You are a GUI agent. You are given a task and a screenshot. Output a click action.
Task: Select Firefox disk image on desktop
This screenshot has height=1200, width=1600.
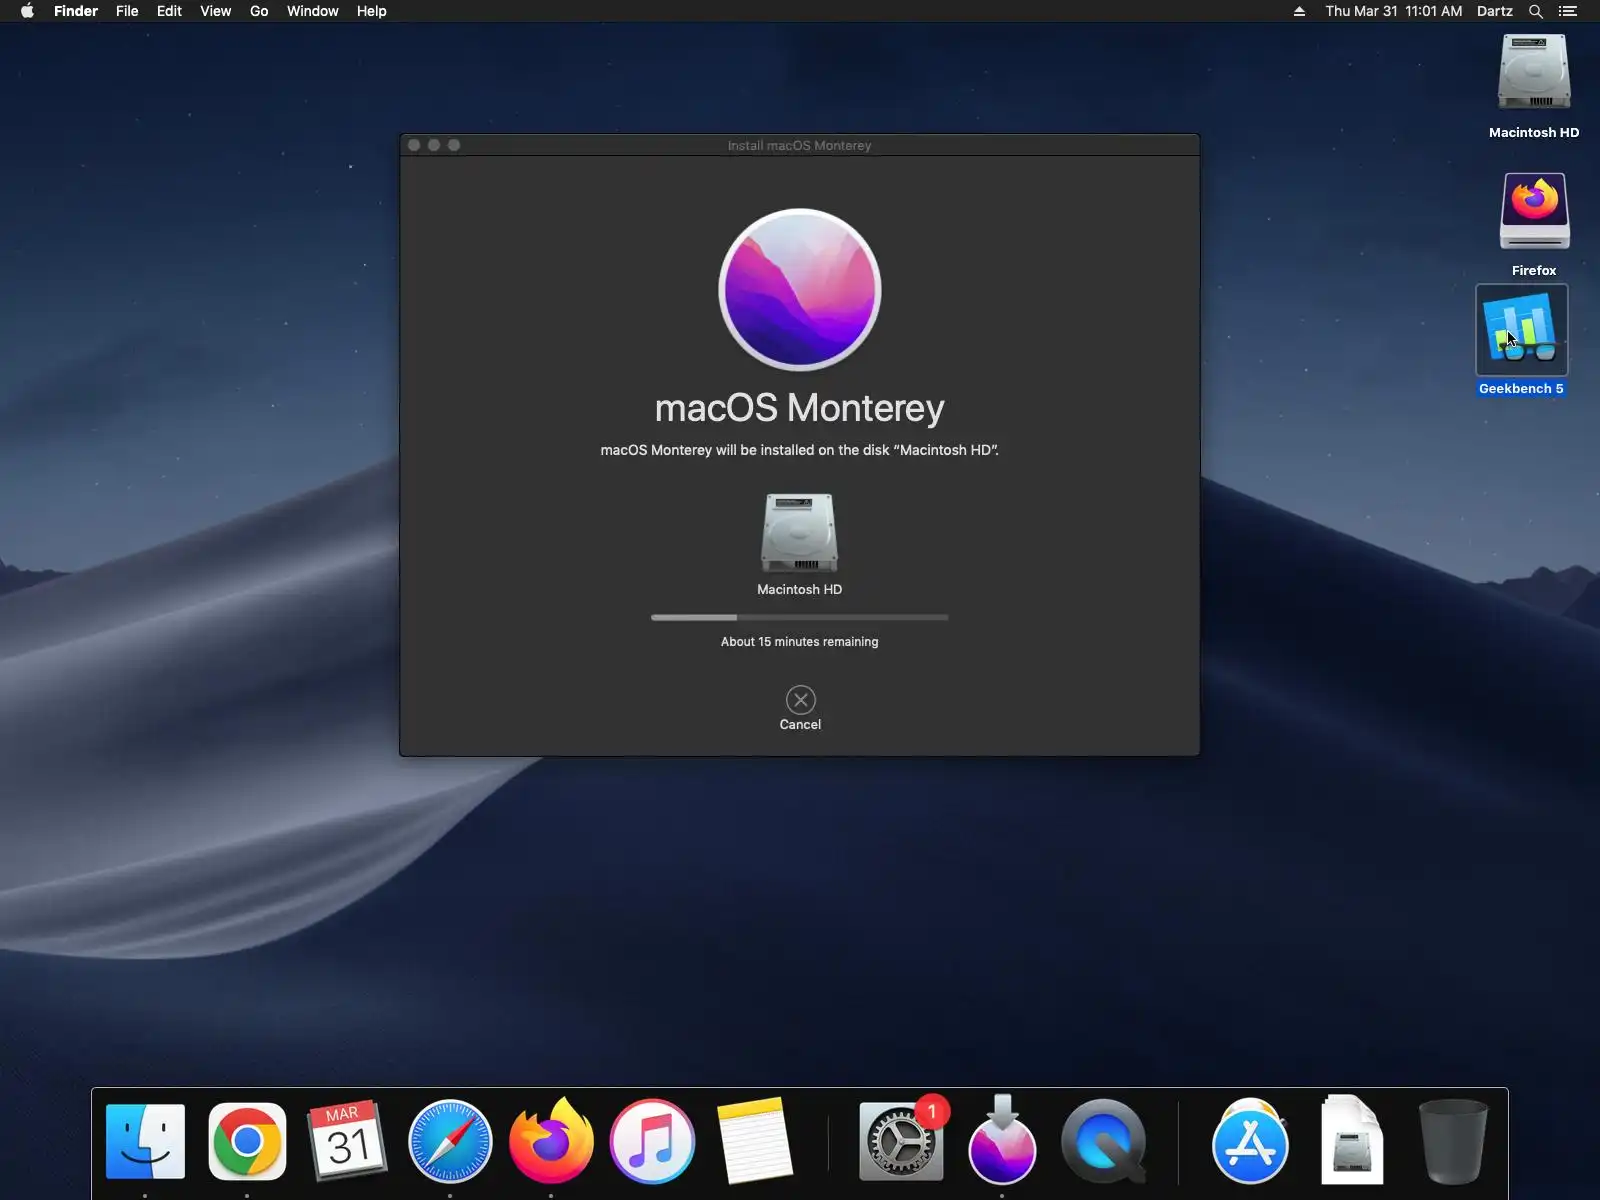point(1534,224)
